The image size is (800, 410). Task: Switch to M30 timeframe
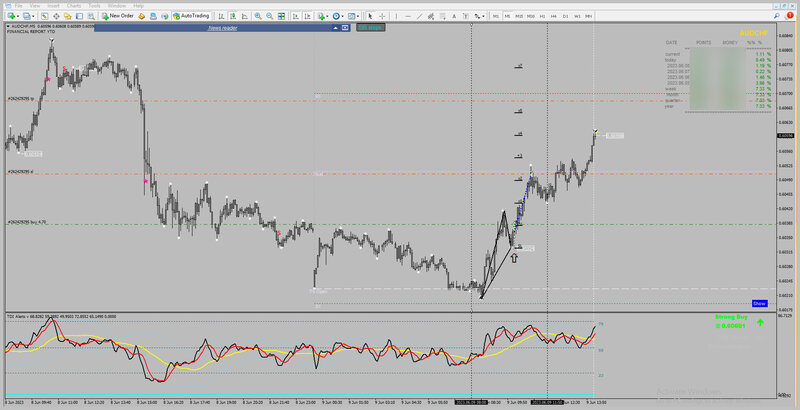coord(531,16)
